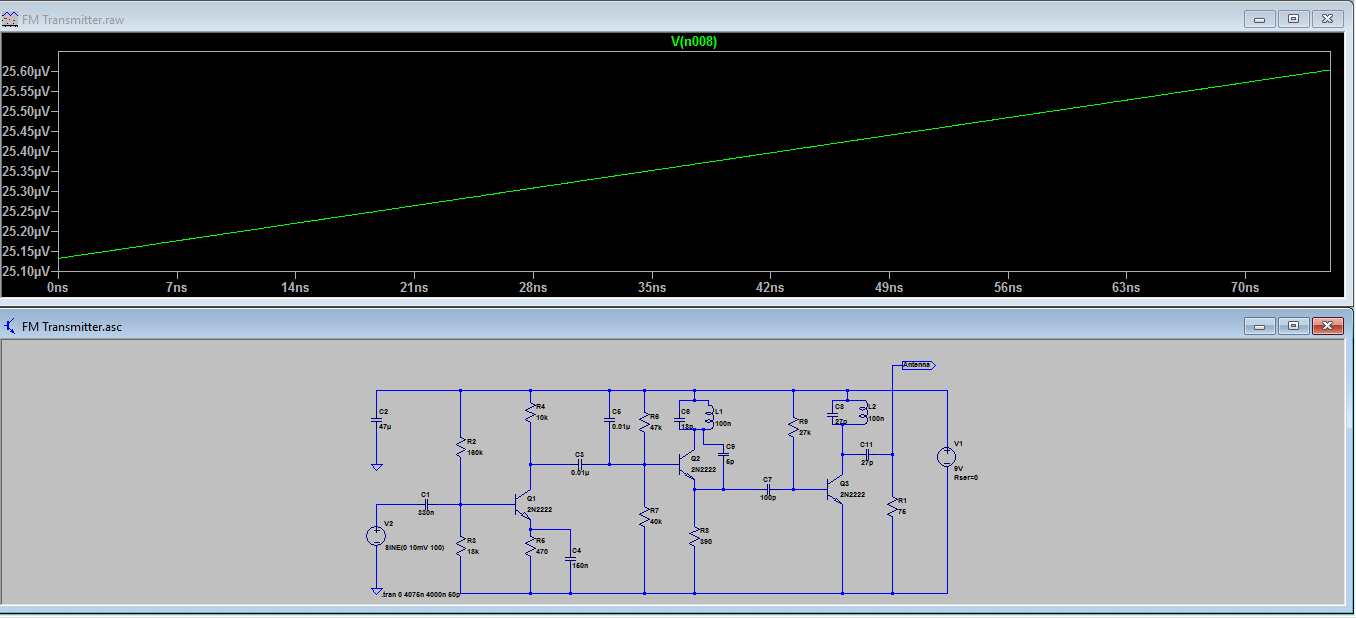Click resistor R4 10k symbol
Screen dimensions: 1356x618
(x=530, y=410)
